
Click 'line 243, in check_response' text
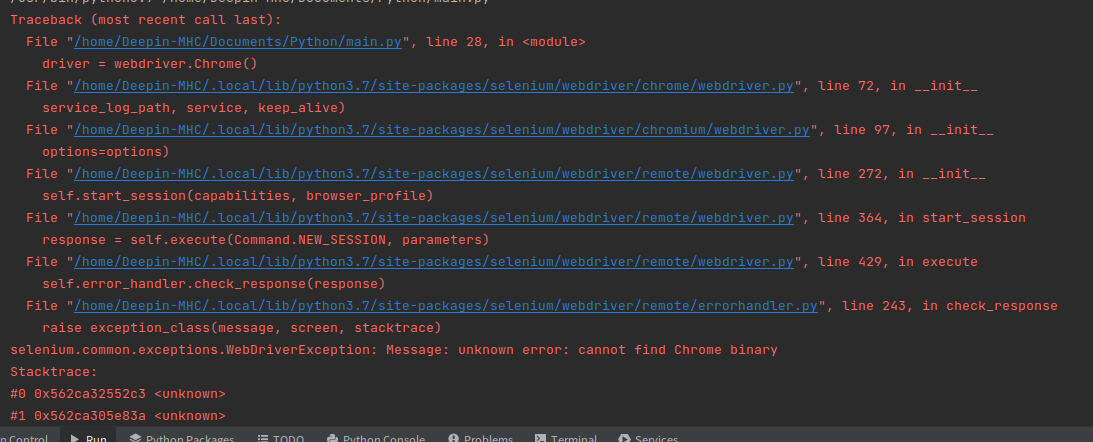[x=949, y=305]
